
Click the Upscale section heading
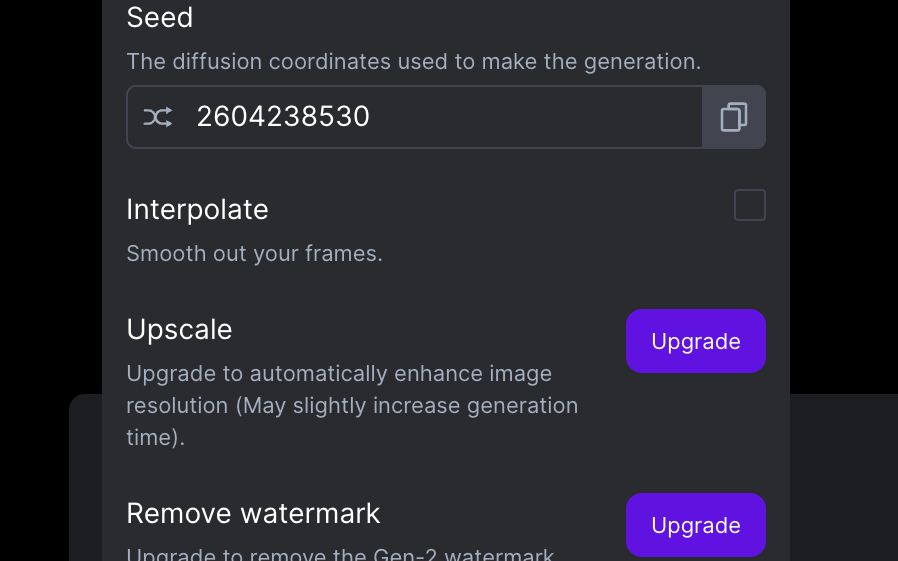point(179,330)
